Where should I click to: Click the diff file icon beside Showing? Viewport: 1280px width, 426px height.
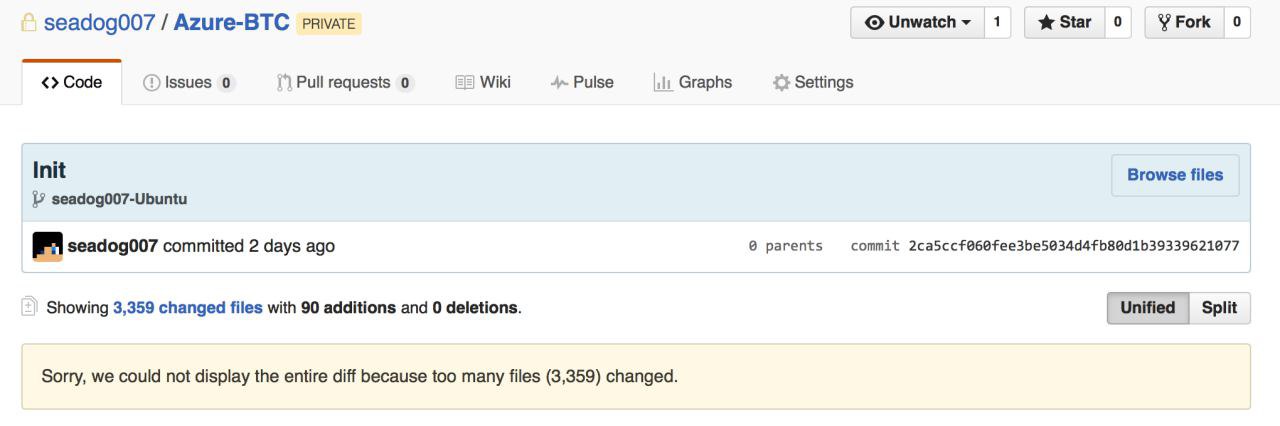pos(31,308)
